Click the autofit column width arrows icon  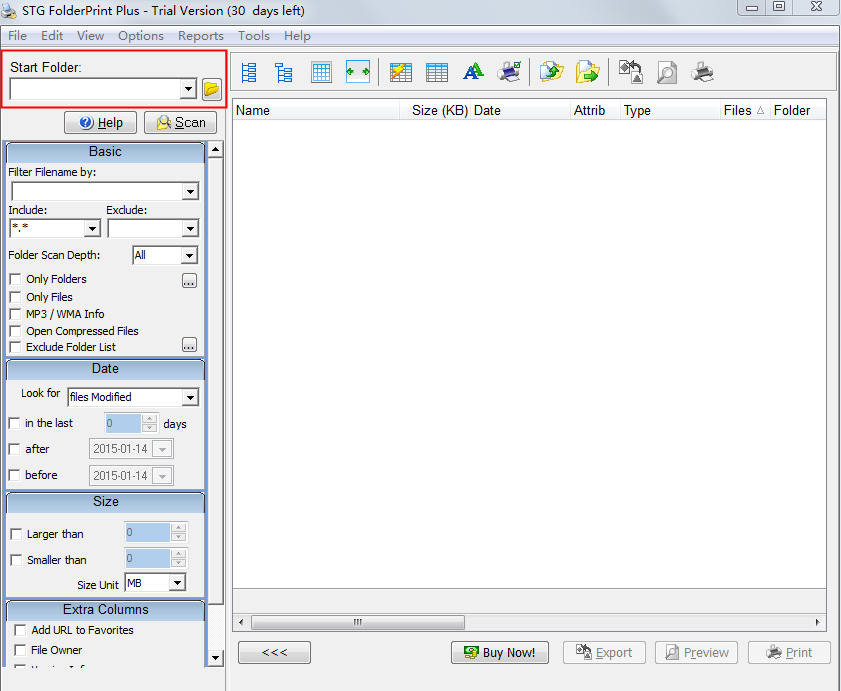(358, 72)
